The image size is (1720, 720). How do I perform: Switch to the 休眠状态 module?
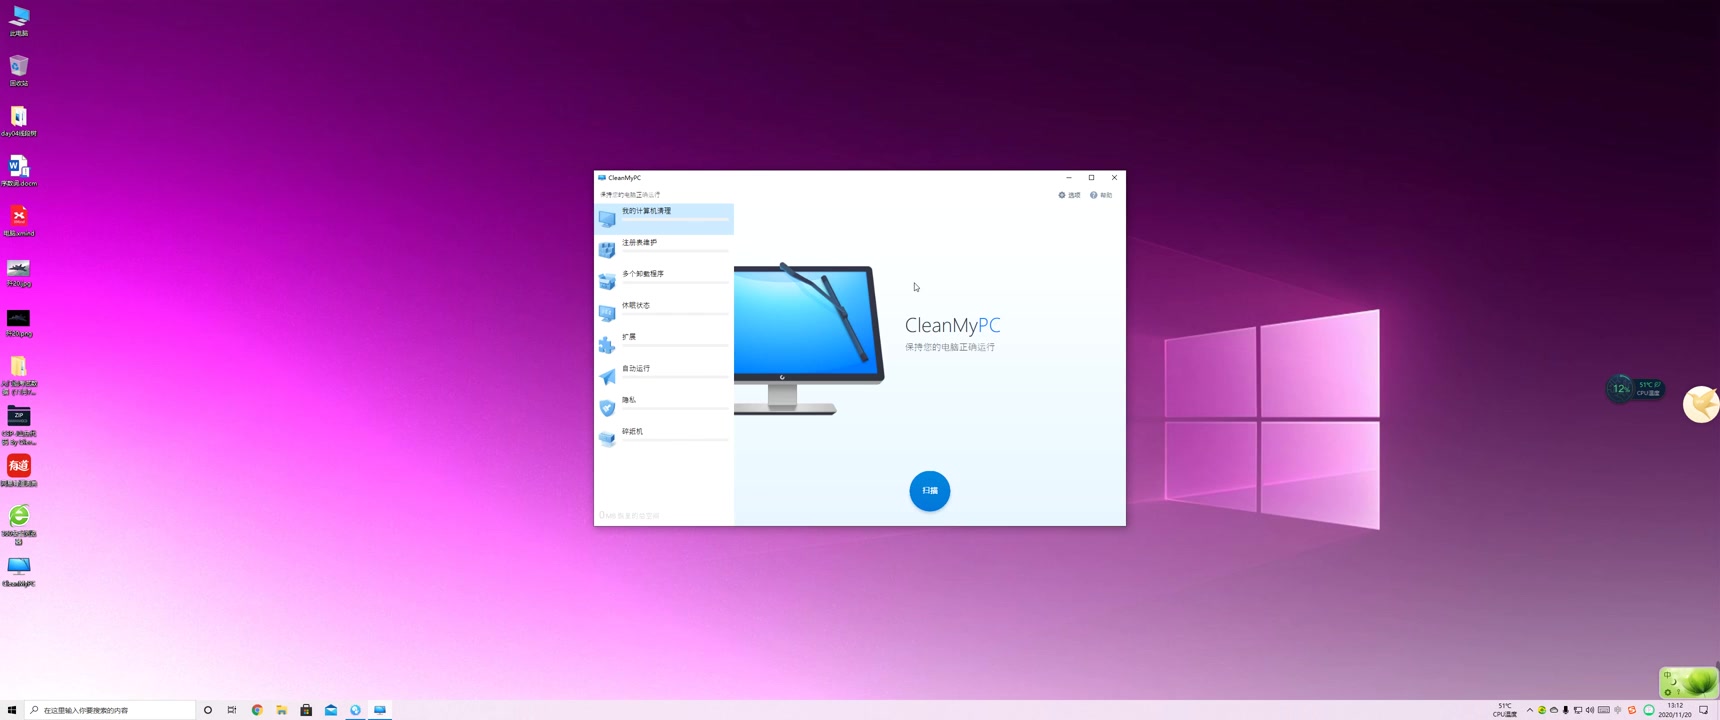click(x=664, y=313)
